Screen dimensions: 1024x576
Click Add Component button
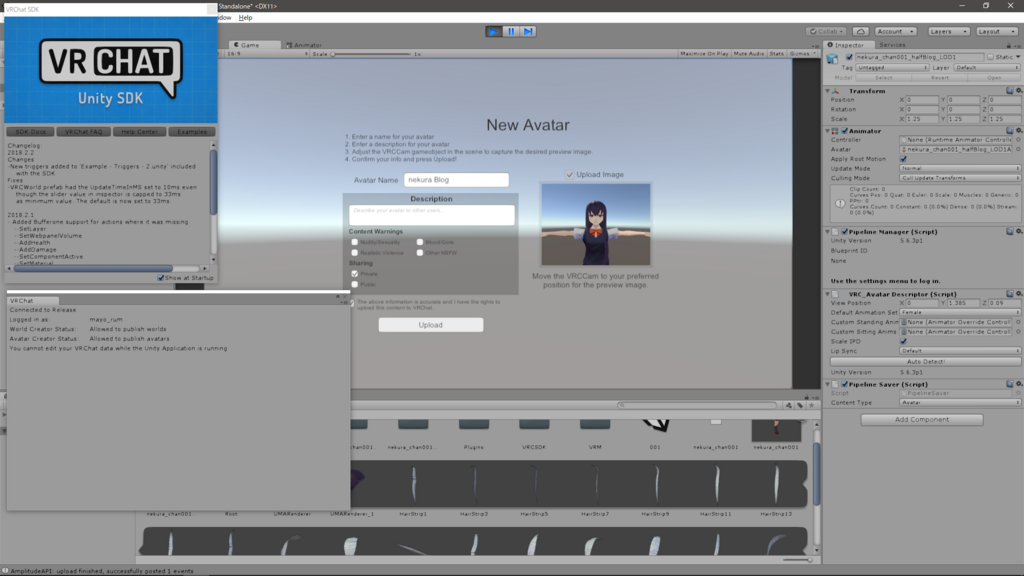(922, 419)
